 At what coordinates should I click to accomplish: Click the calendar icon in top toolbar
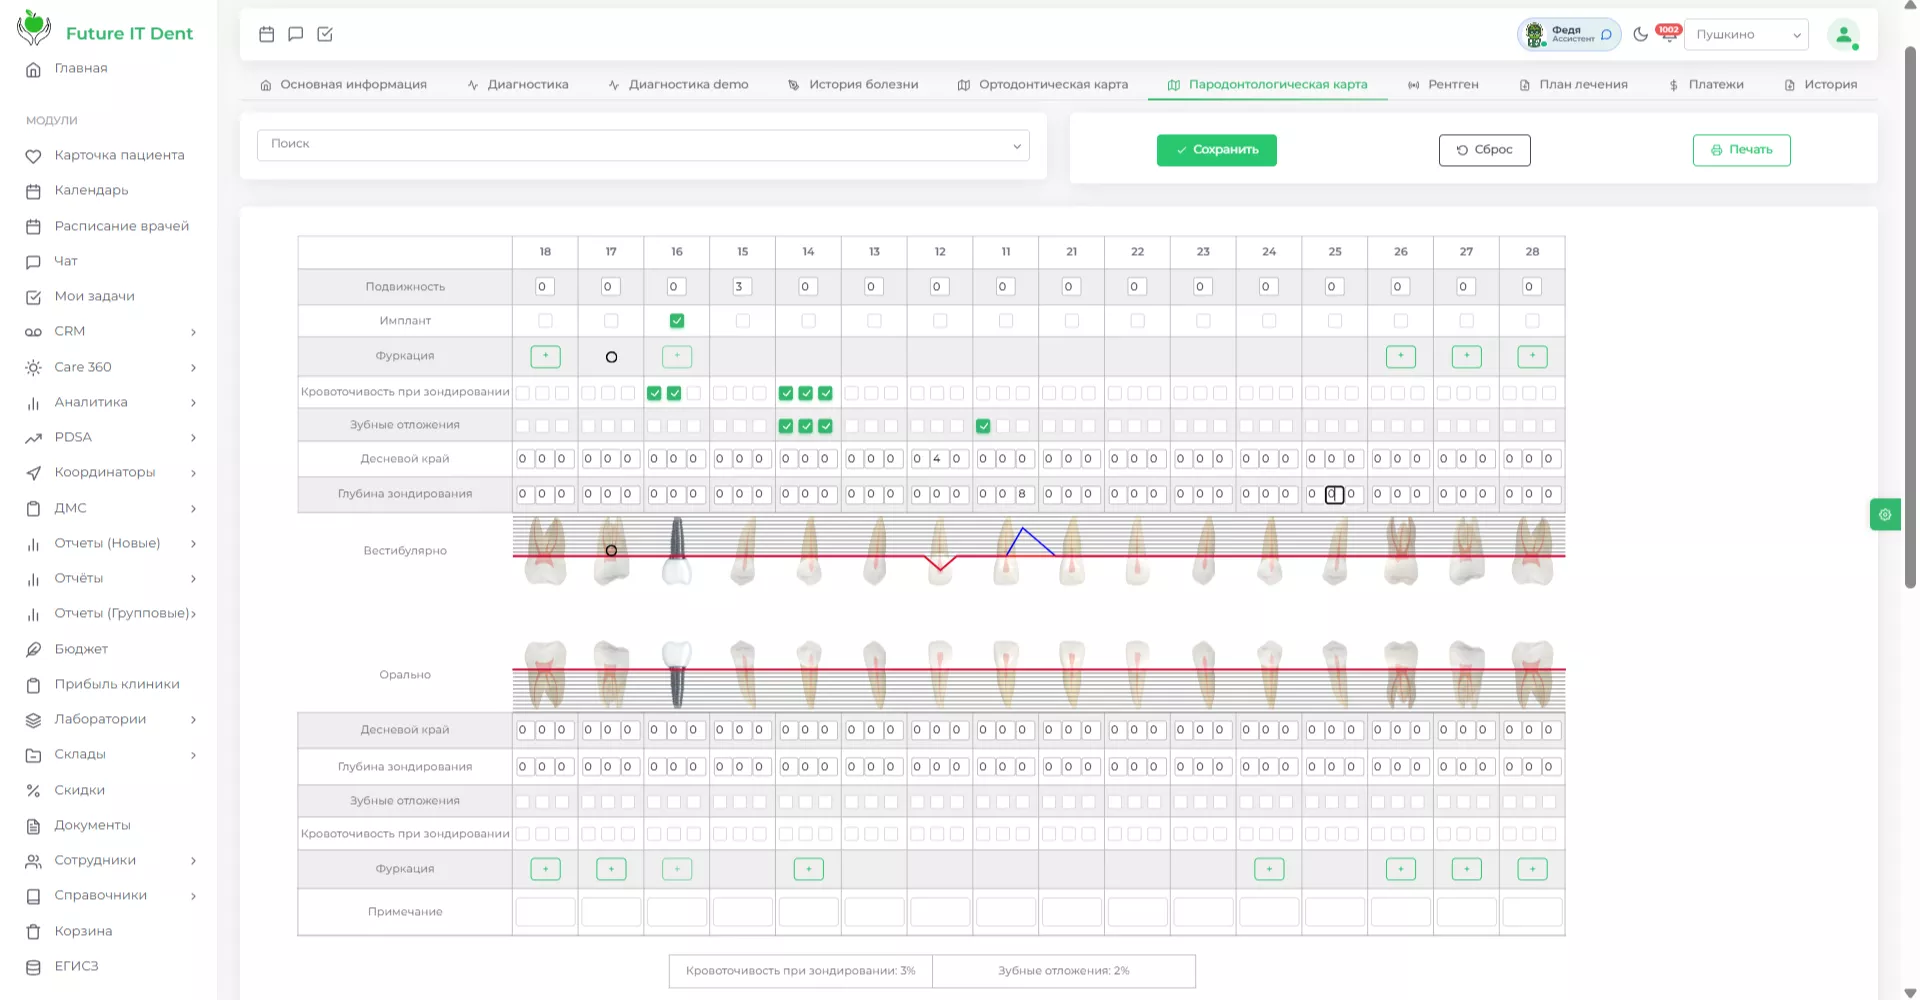pos(267,34)
